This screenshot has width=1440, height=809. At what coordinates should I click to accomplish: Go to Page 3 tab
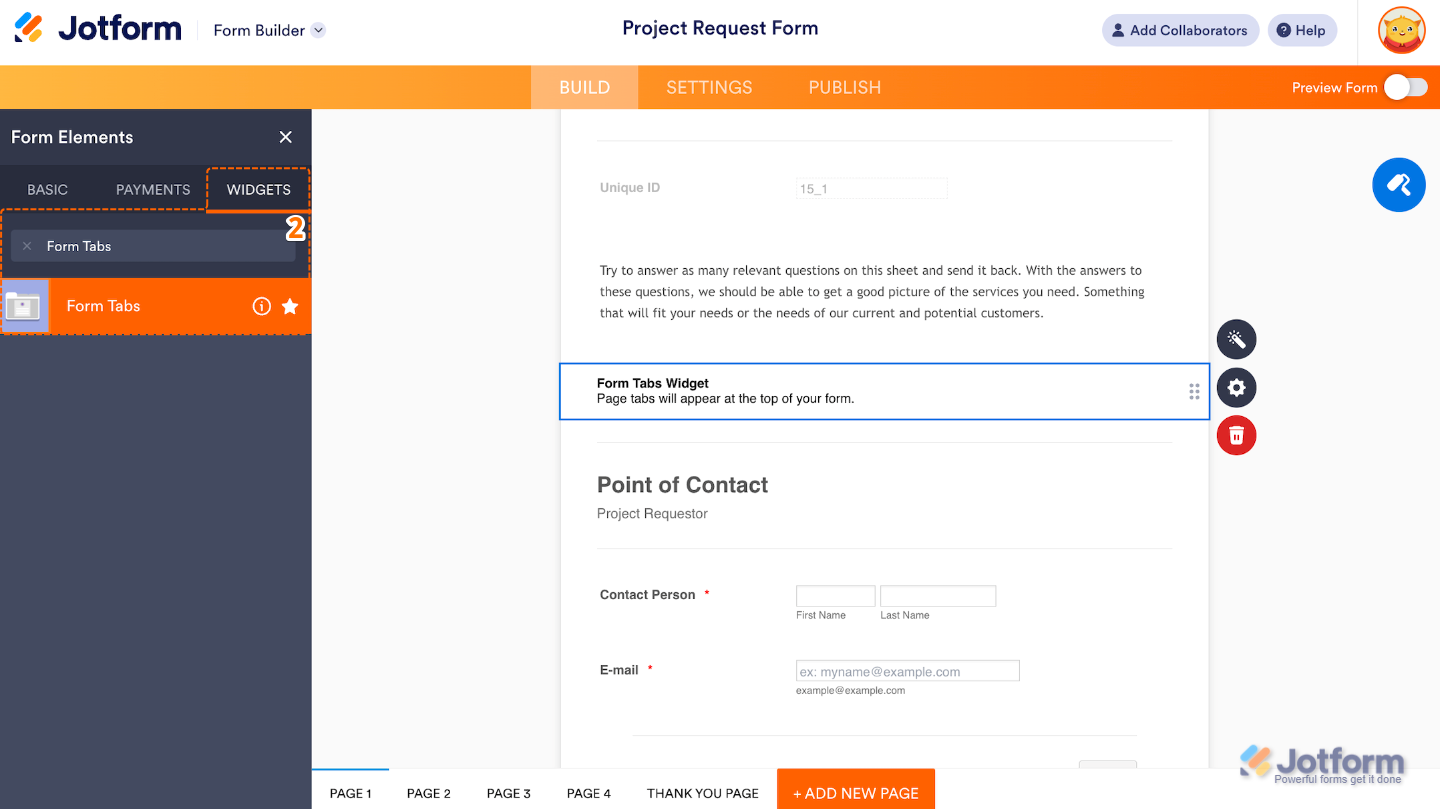(508, 793)
